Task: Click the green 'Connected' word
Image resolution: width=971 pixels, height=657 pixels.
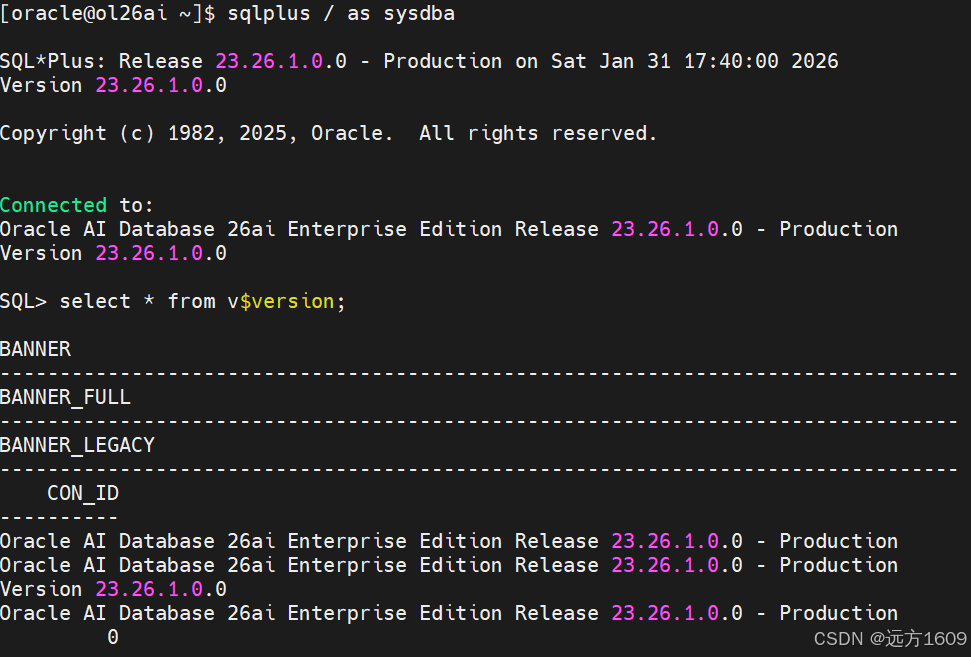Action: coord(53,205)
